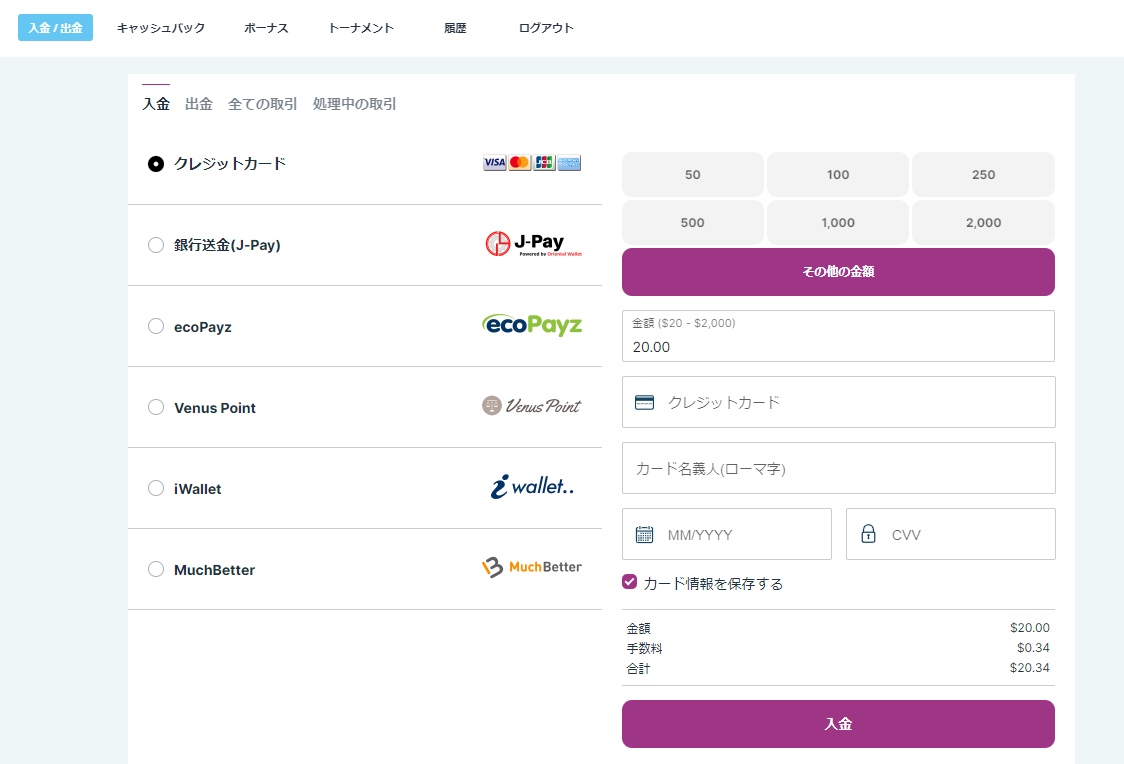Screen dimensions: 1124x764
Task: Open the キャッシュバック menu item
Action: (161, 28)
